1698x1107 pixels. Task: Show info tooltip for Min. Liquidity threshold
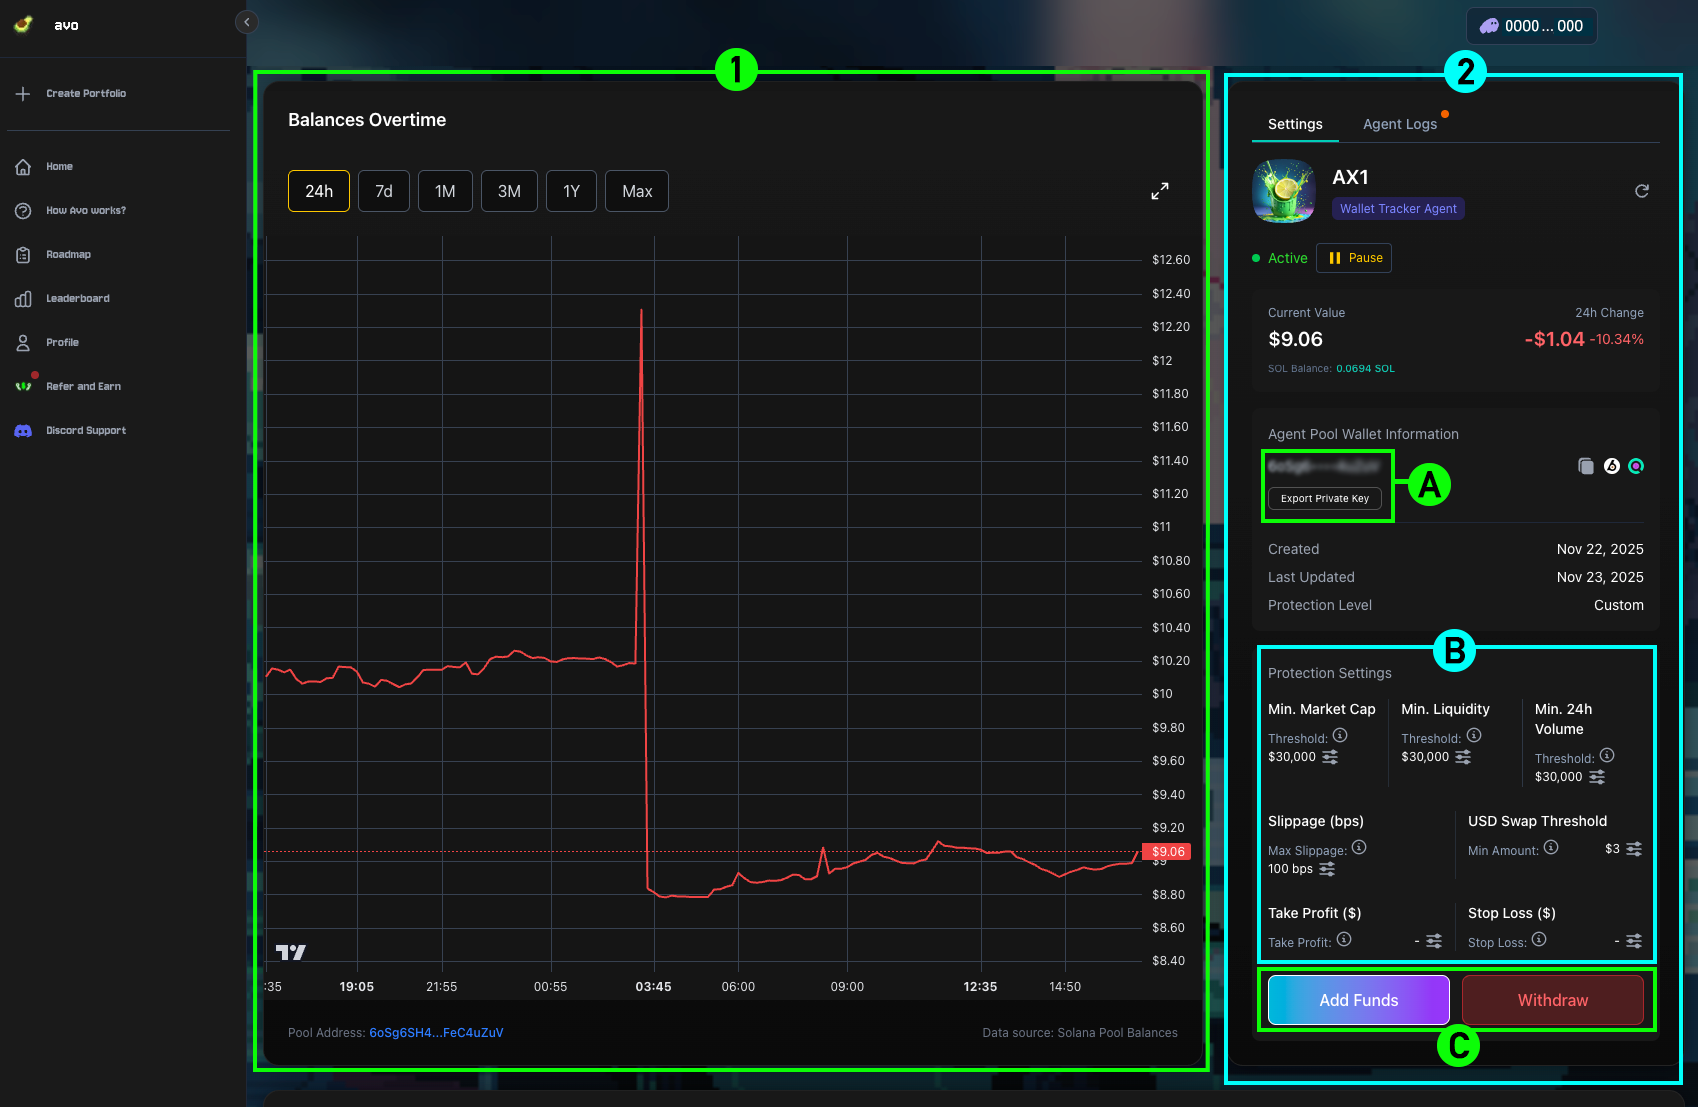pos(1474,736)
